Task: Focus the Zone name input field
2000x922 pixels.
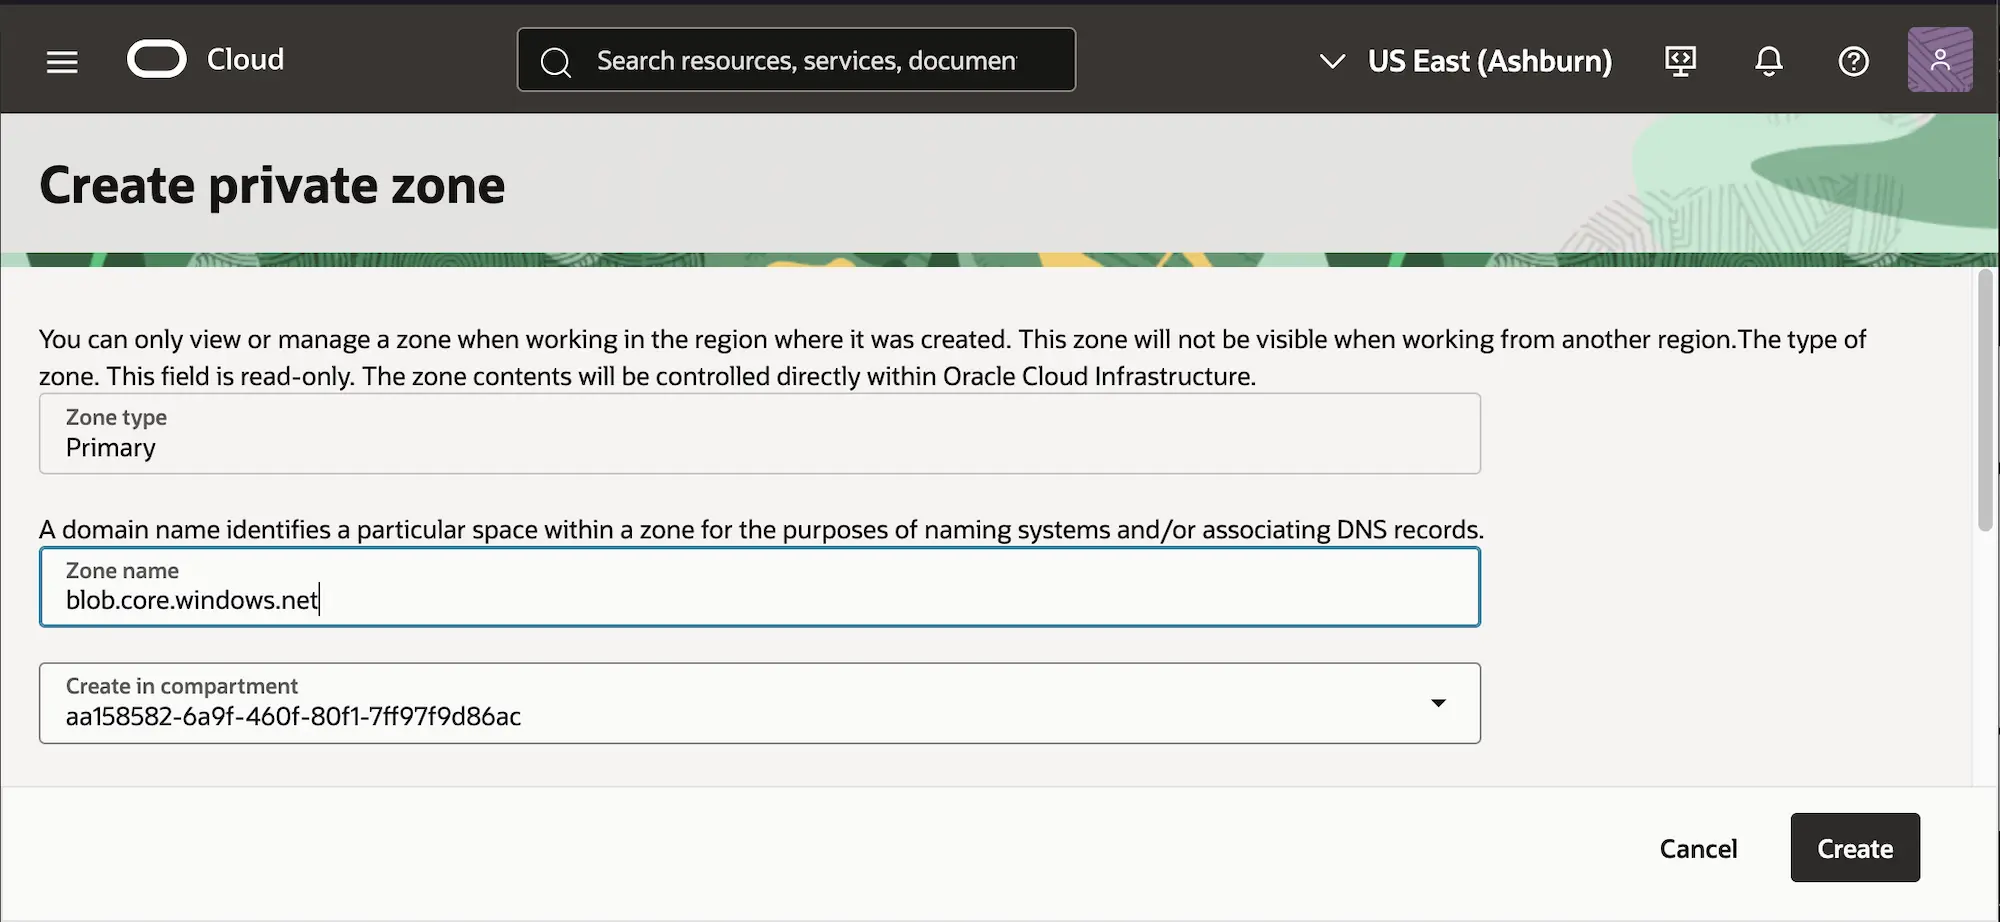Action: pyautogui.click(x=760, y=599)
